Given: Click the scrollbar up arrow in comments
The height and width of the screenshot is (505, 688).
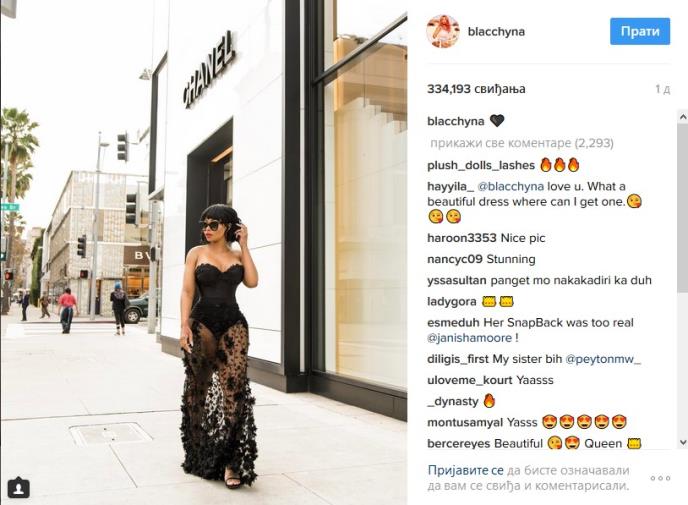Looking at the screenshot, I should (683, 117).
